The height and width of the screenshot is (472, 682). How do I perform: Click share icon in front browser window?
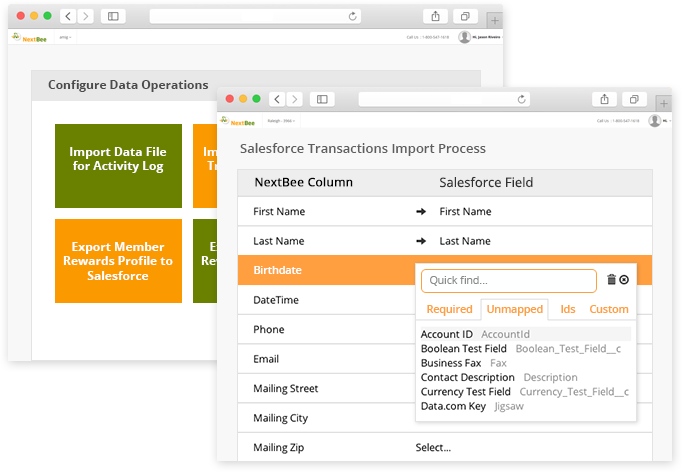coord(605,99)
